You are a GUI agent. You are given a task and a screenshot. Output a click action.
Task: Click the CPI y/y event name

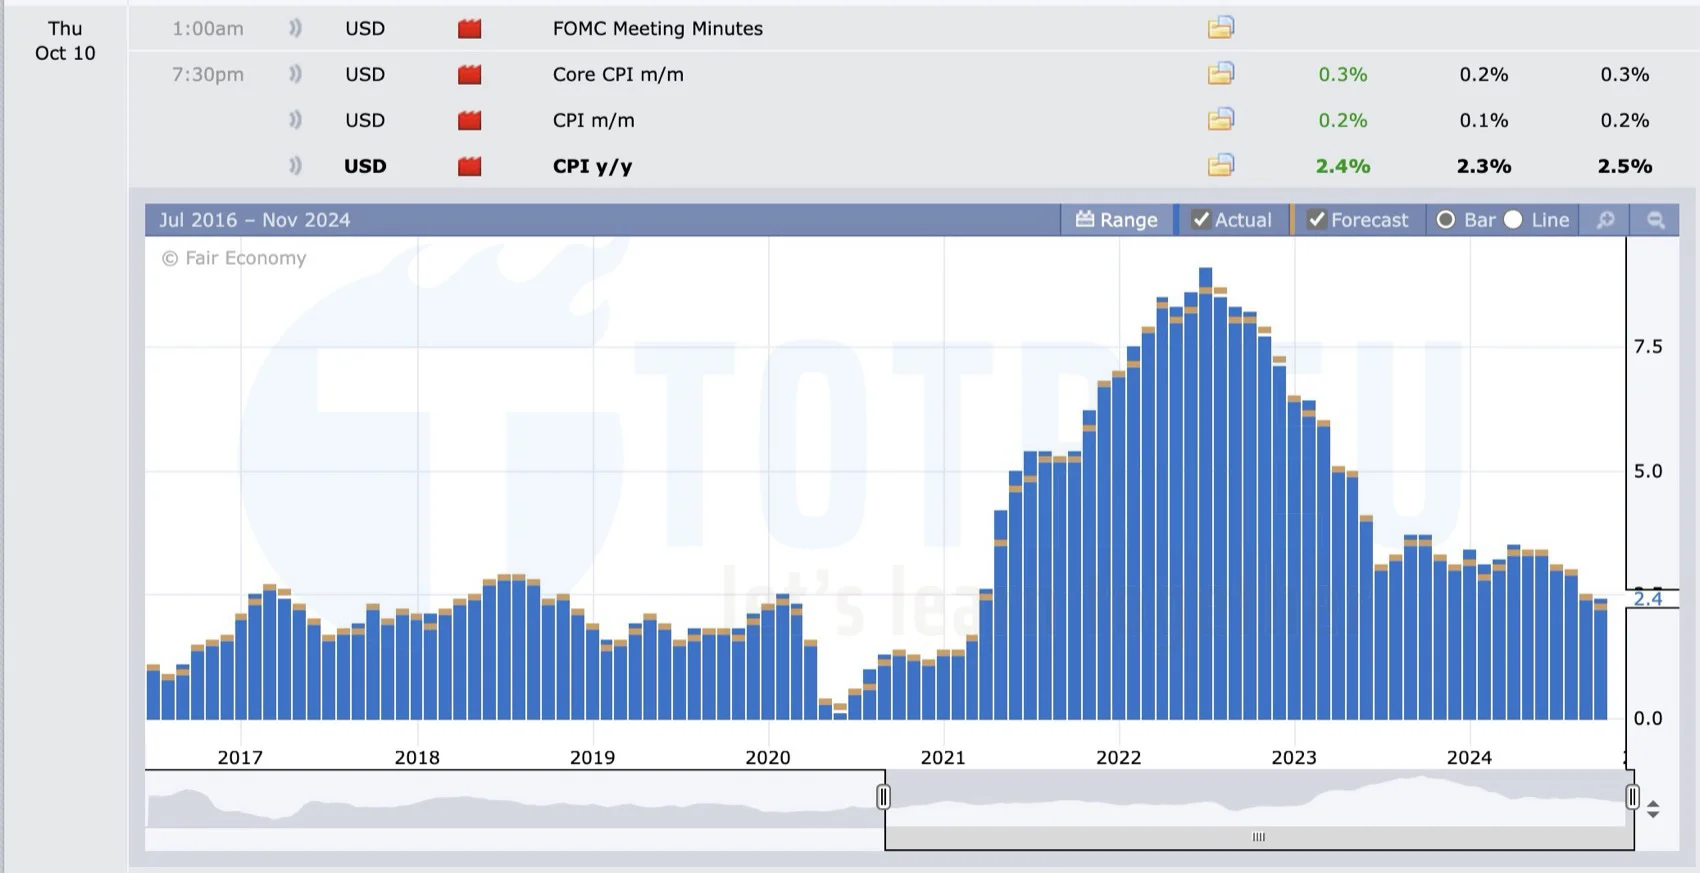pyautogui.click(x=592, y=166)
